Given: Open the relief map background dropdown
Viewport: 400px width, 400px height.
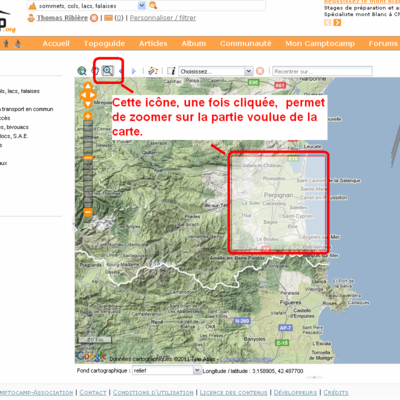Looking at the screenshot, I should click(x=166, y=370).
